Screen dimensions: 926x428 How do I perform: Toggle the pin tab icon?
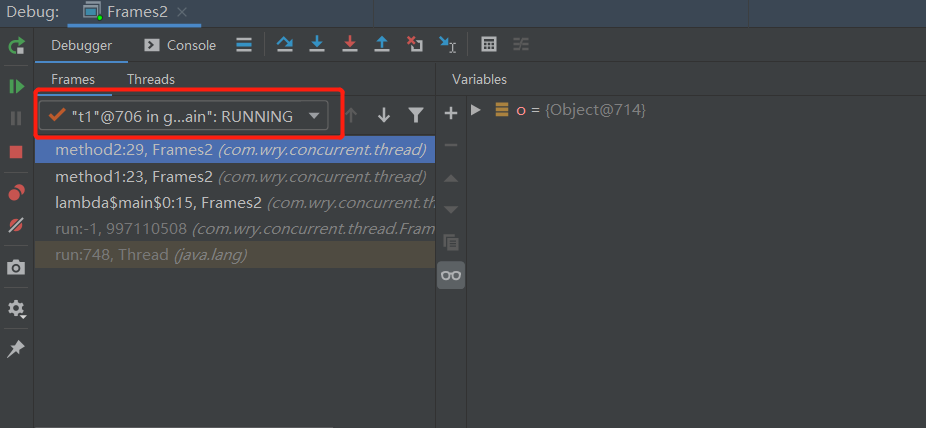[16, 349]
